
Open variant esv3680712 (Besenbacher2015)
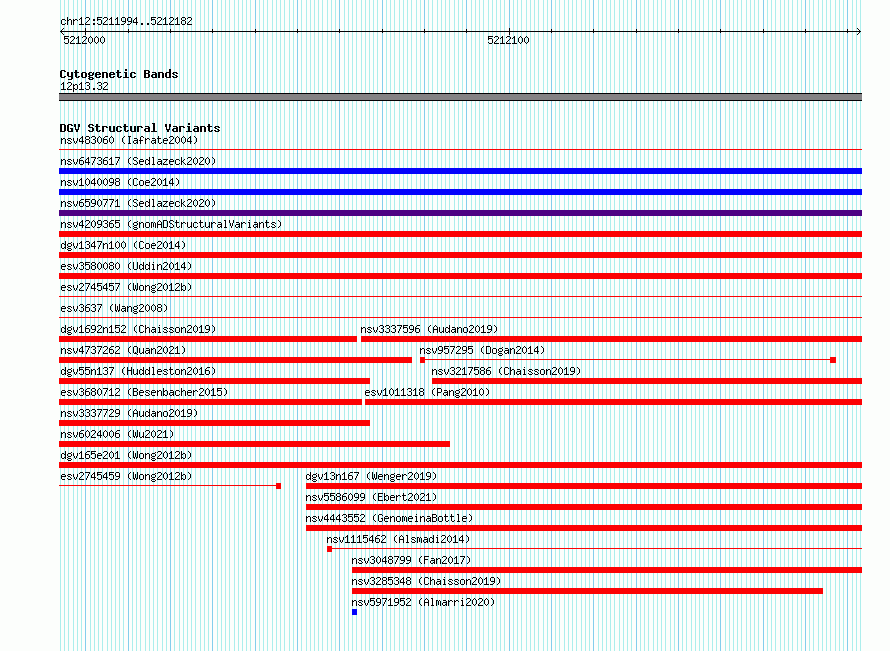pos(144,392)
